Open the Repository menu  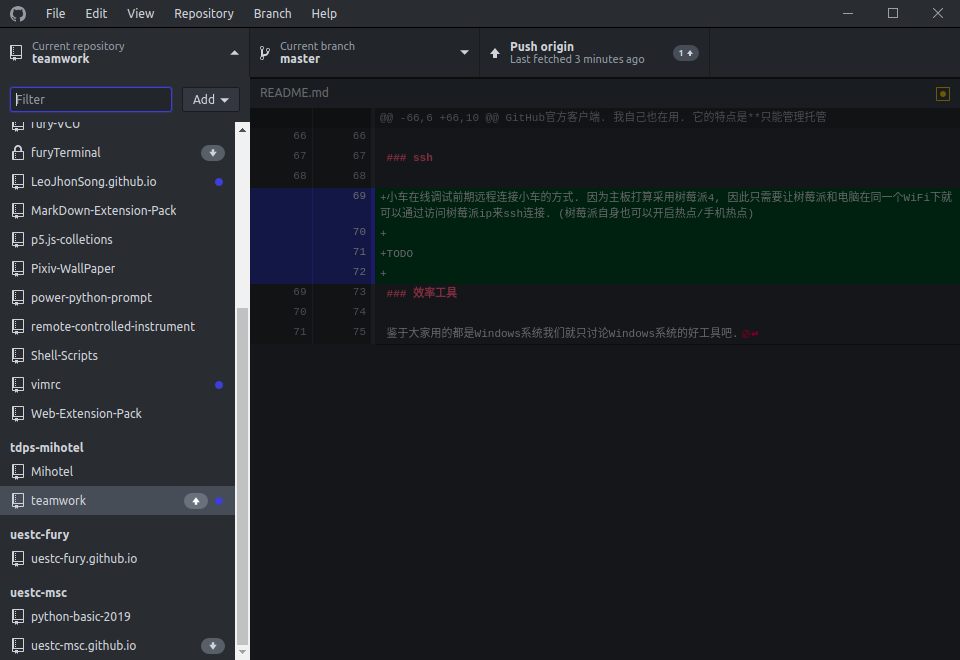click(203, 13)
